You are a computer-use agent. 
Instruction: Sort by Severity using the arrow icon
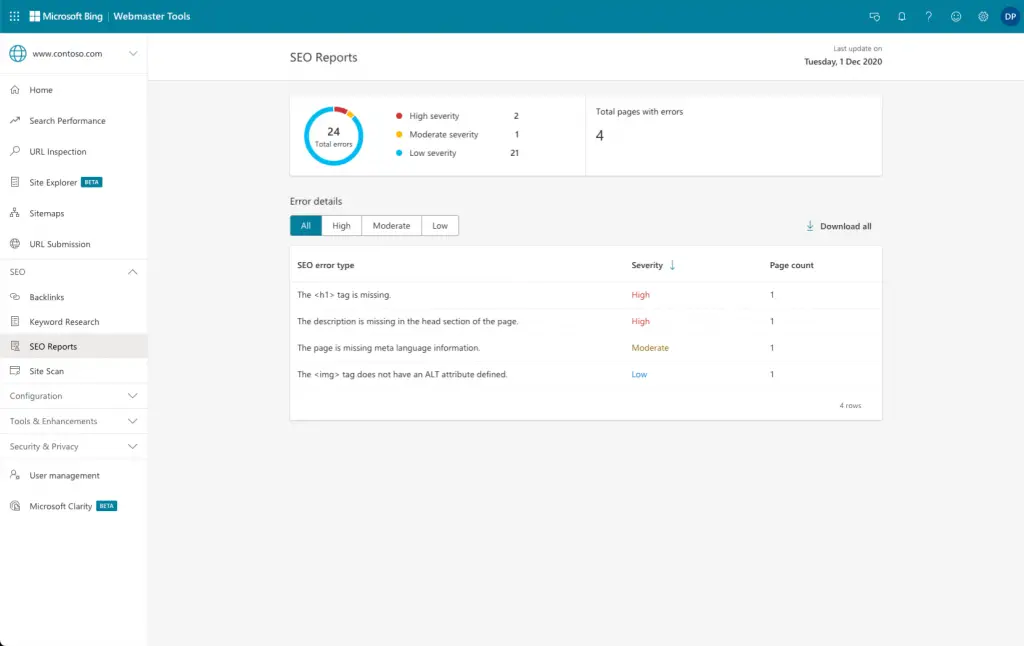(x=672, y=265)
